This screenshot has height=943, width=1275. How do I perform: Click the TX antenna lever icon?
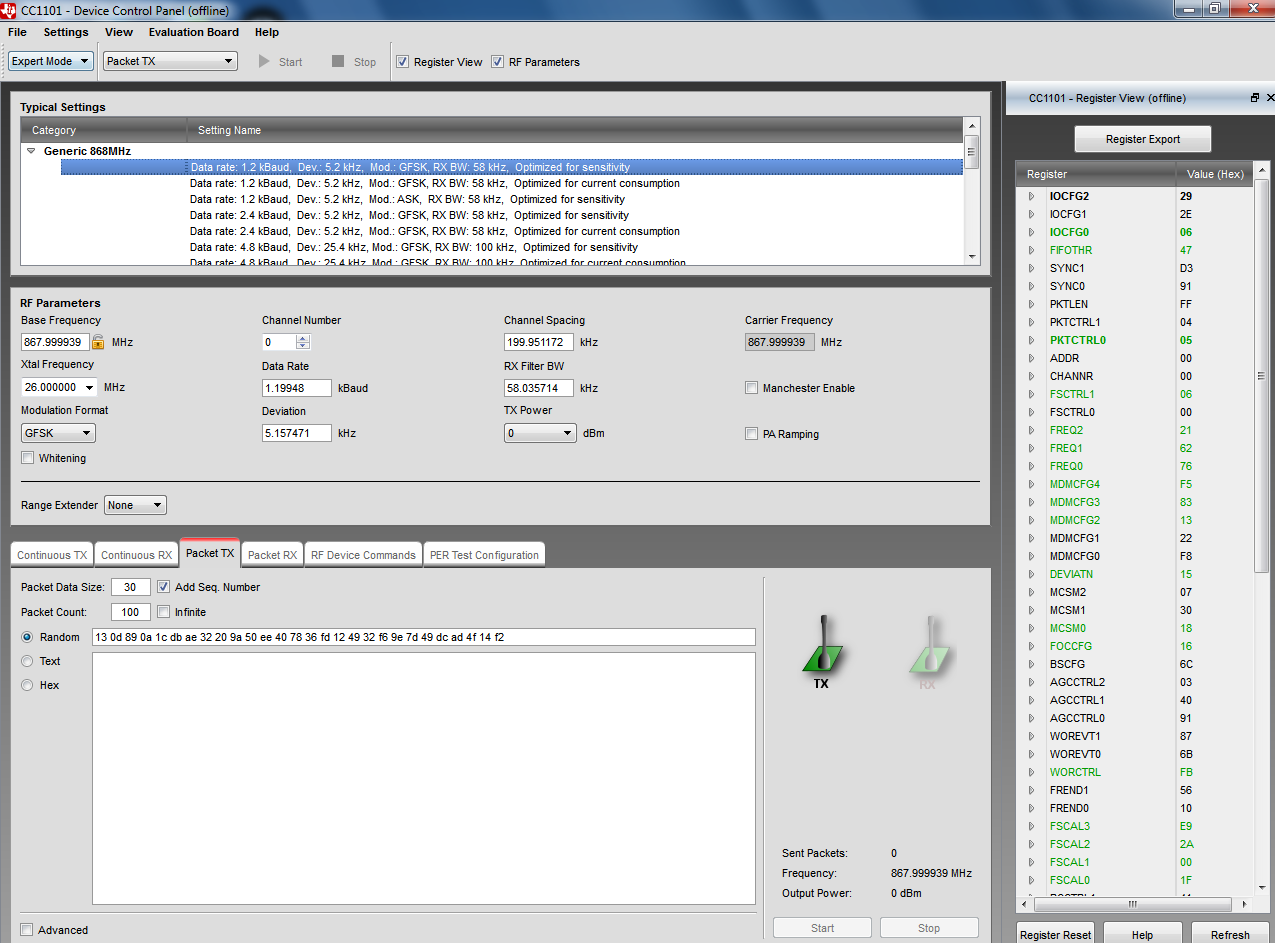pos(822,644)
